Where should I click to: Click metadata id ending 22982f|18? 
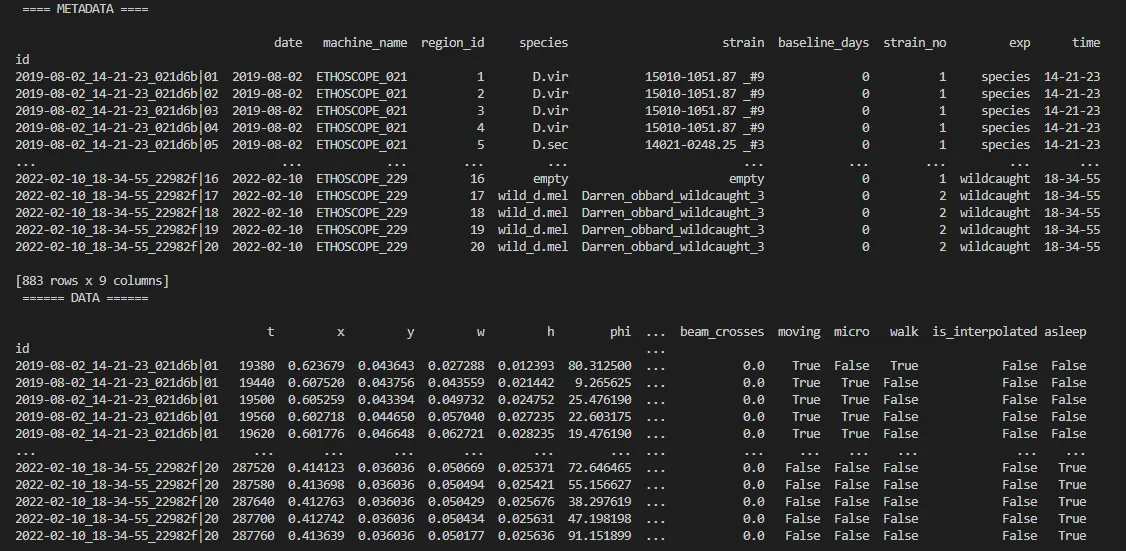(116, 213)
